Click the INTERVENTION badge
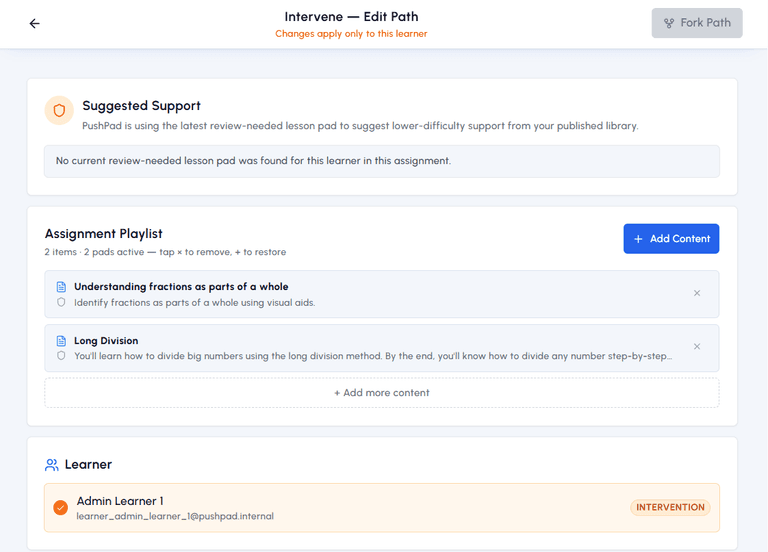This screenshot has height=552, width=768. (x=670, y=507)
